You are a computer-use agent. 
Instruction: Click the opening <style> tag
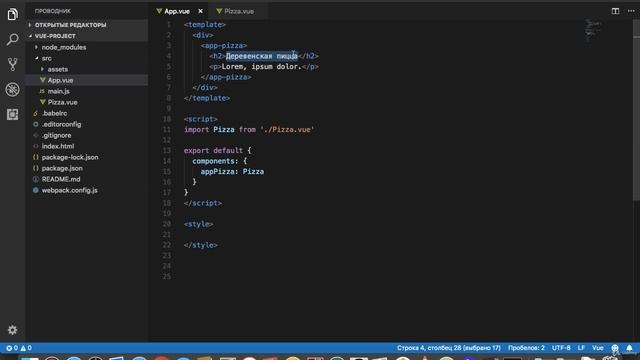click(198, 224)
